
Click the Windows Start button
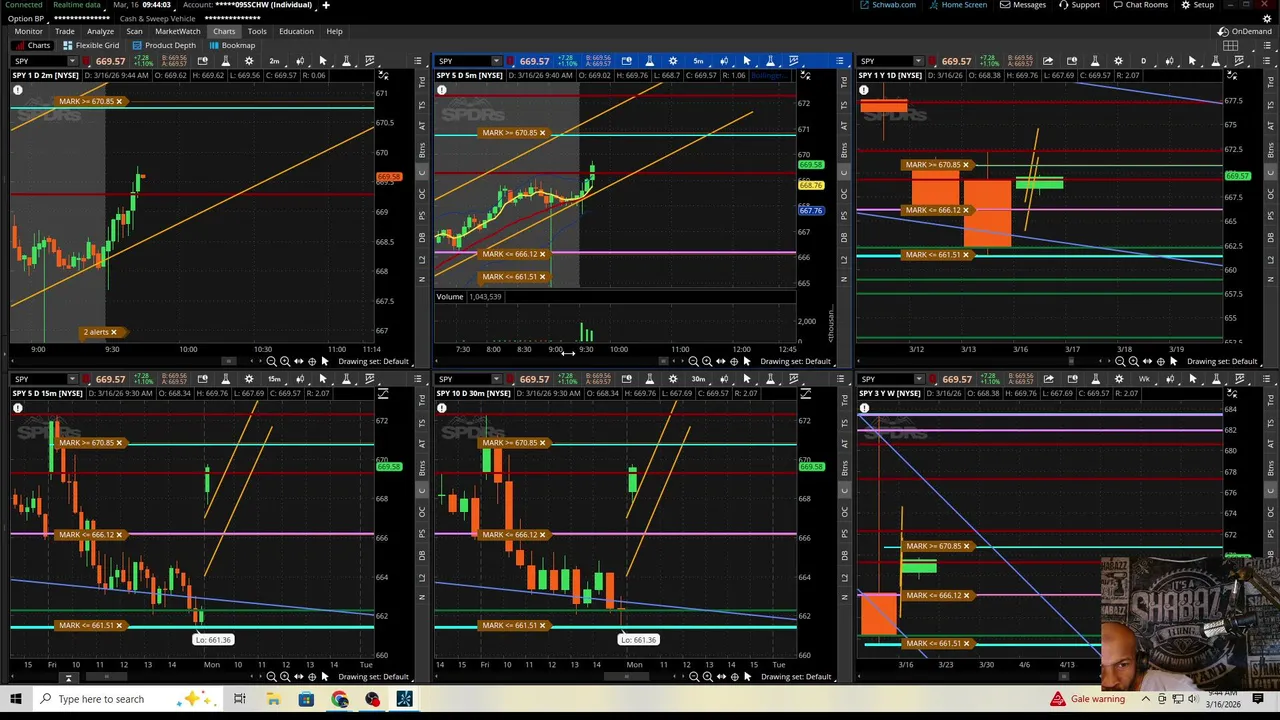coord(16,699)
